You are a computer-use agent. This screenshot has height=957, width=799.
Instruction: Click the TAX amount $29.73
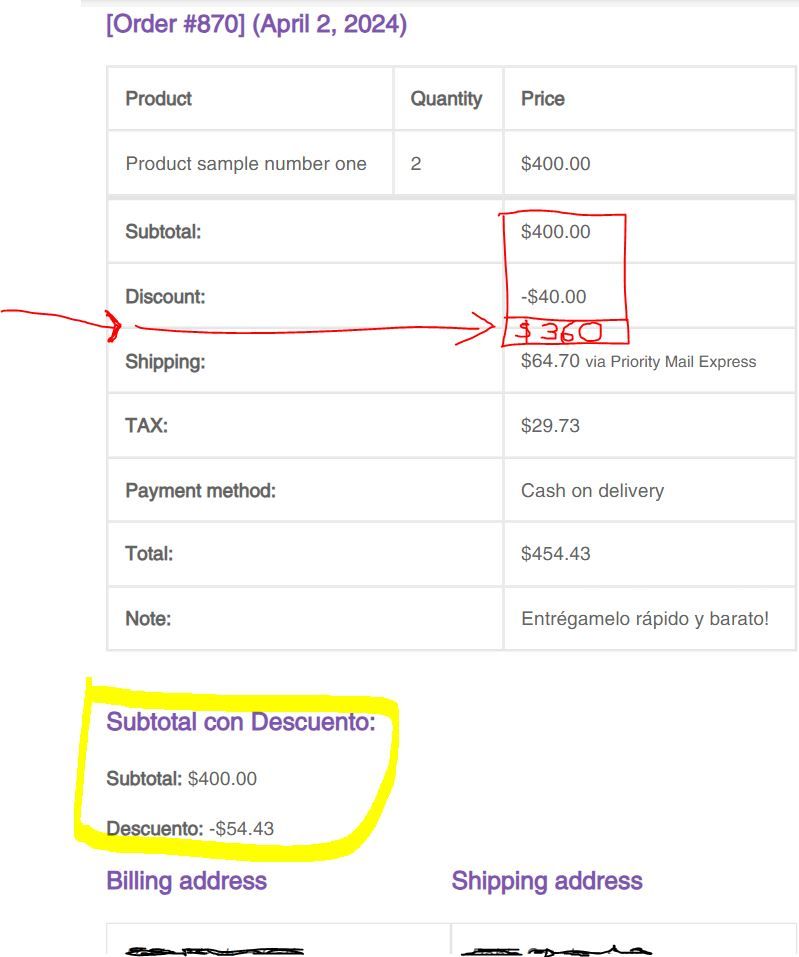click(x=550, y=425)
